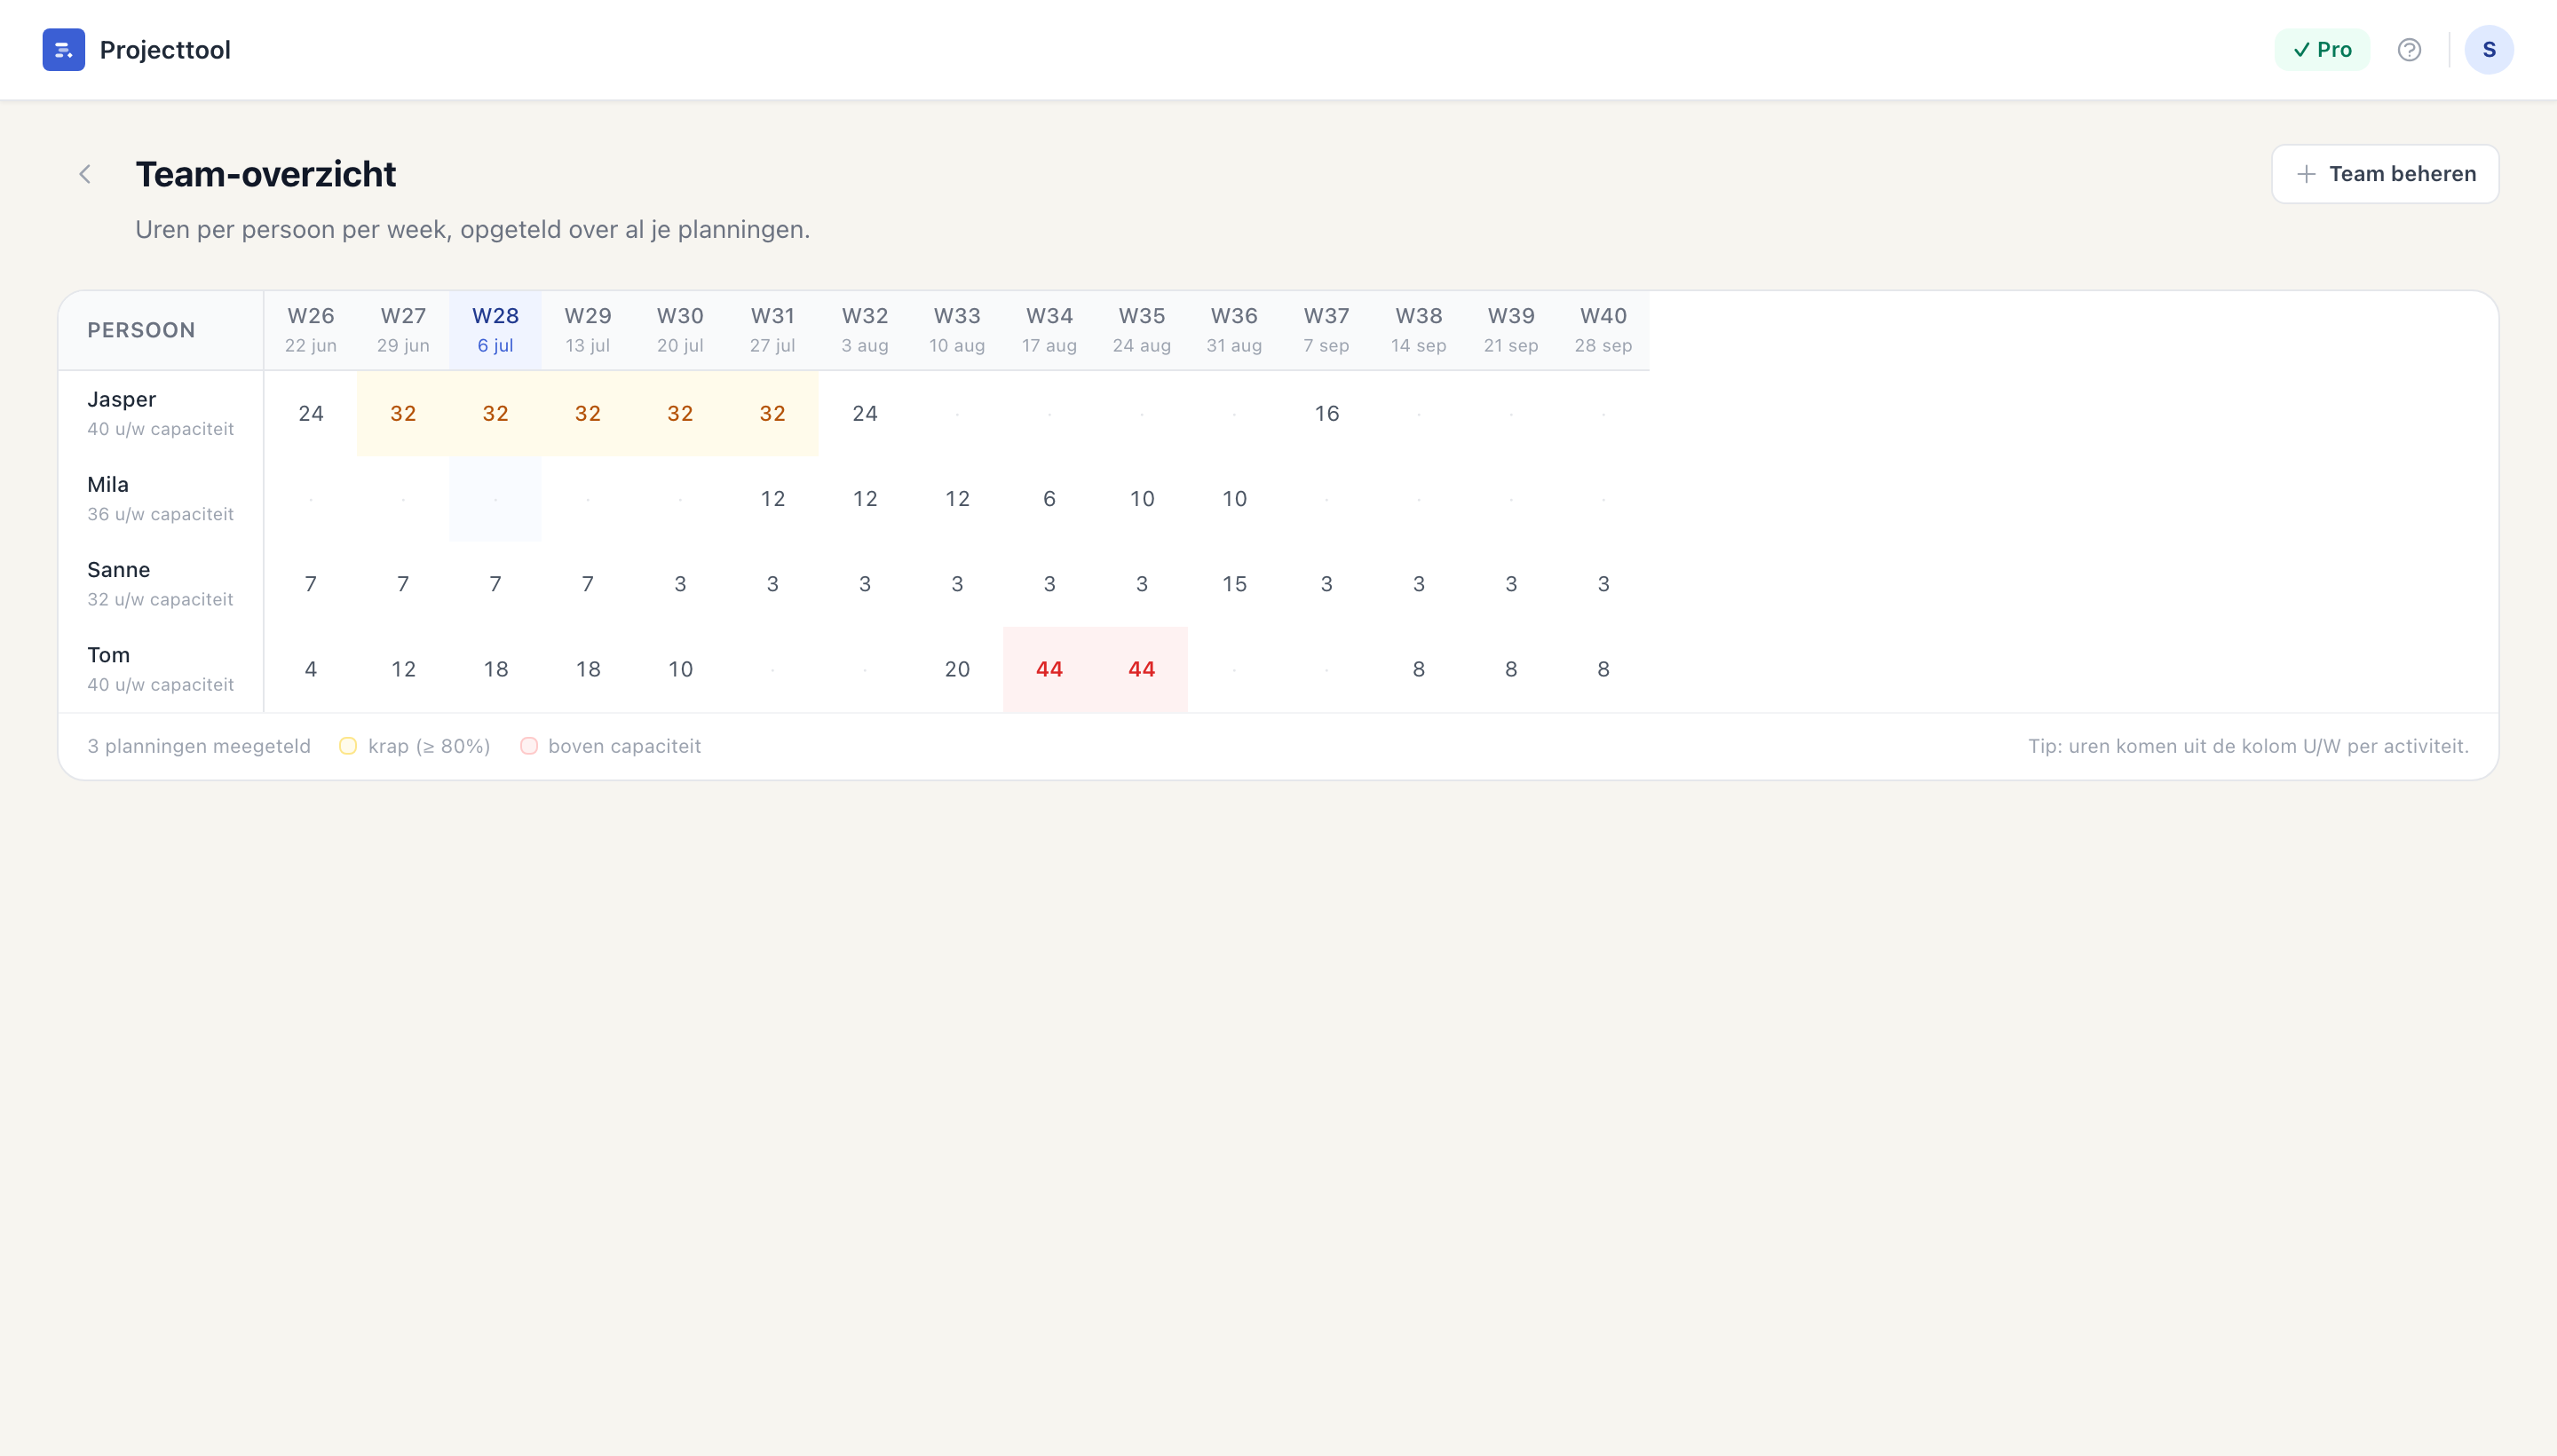
Task: Click Tom's over-capacity 44 in W34
Action: pos(1049,669)
